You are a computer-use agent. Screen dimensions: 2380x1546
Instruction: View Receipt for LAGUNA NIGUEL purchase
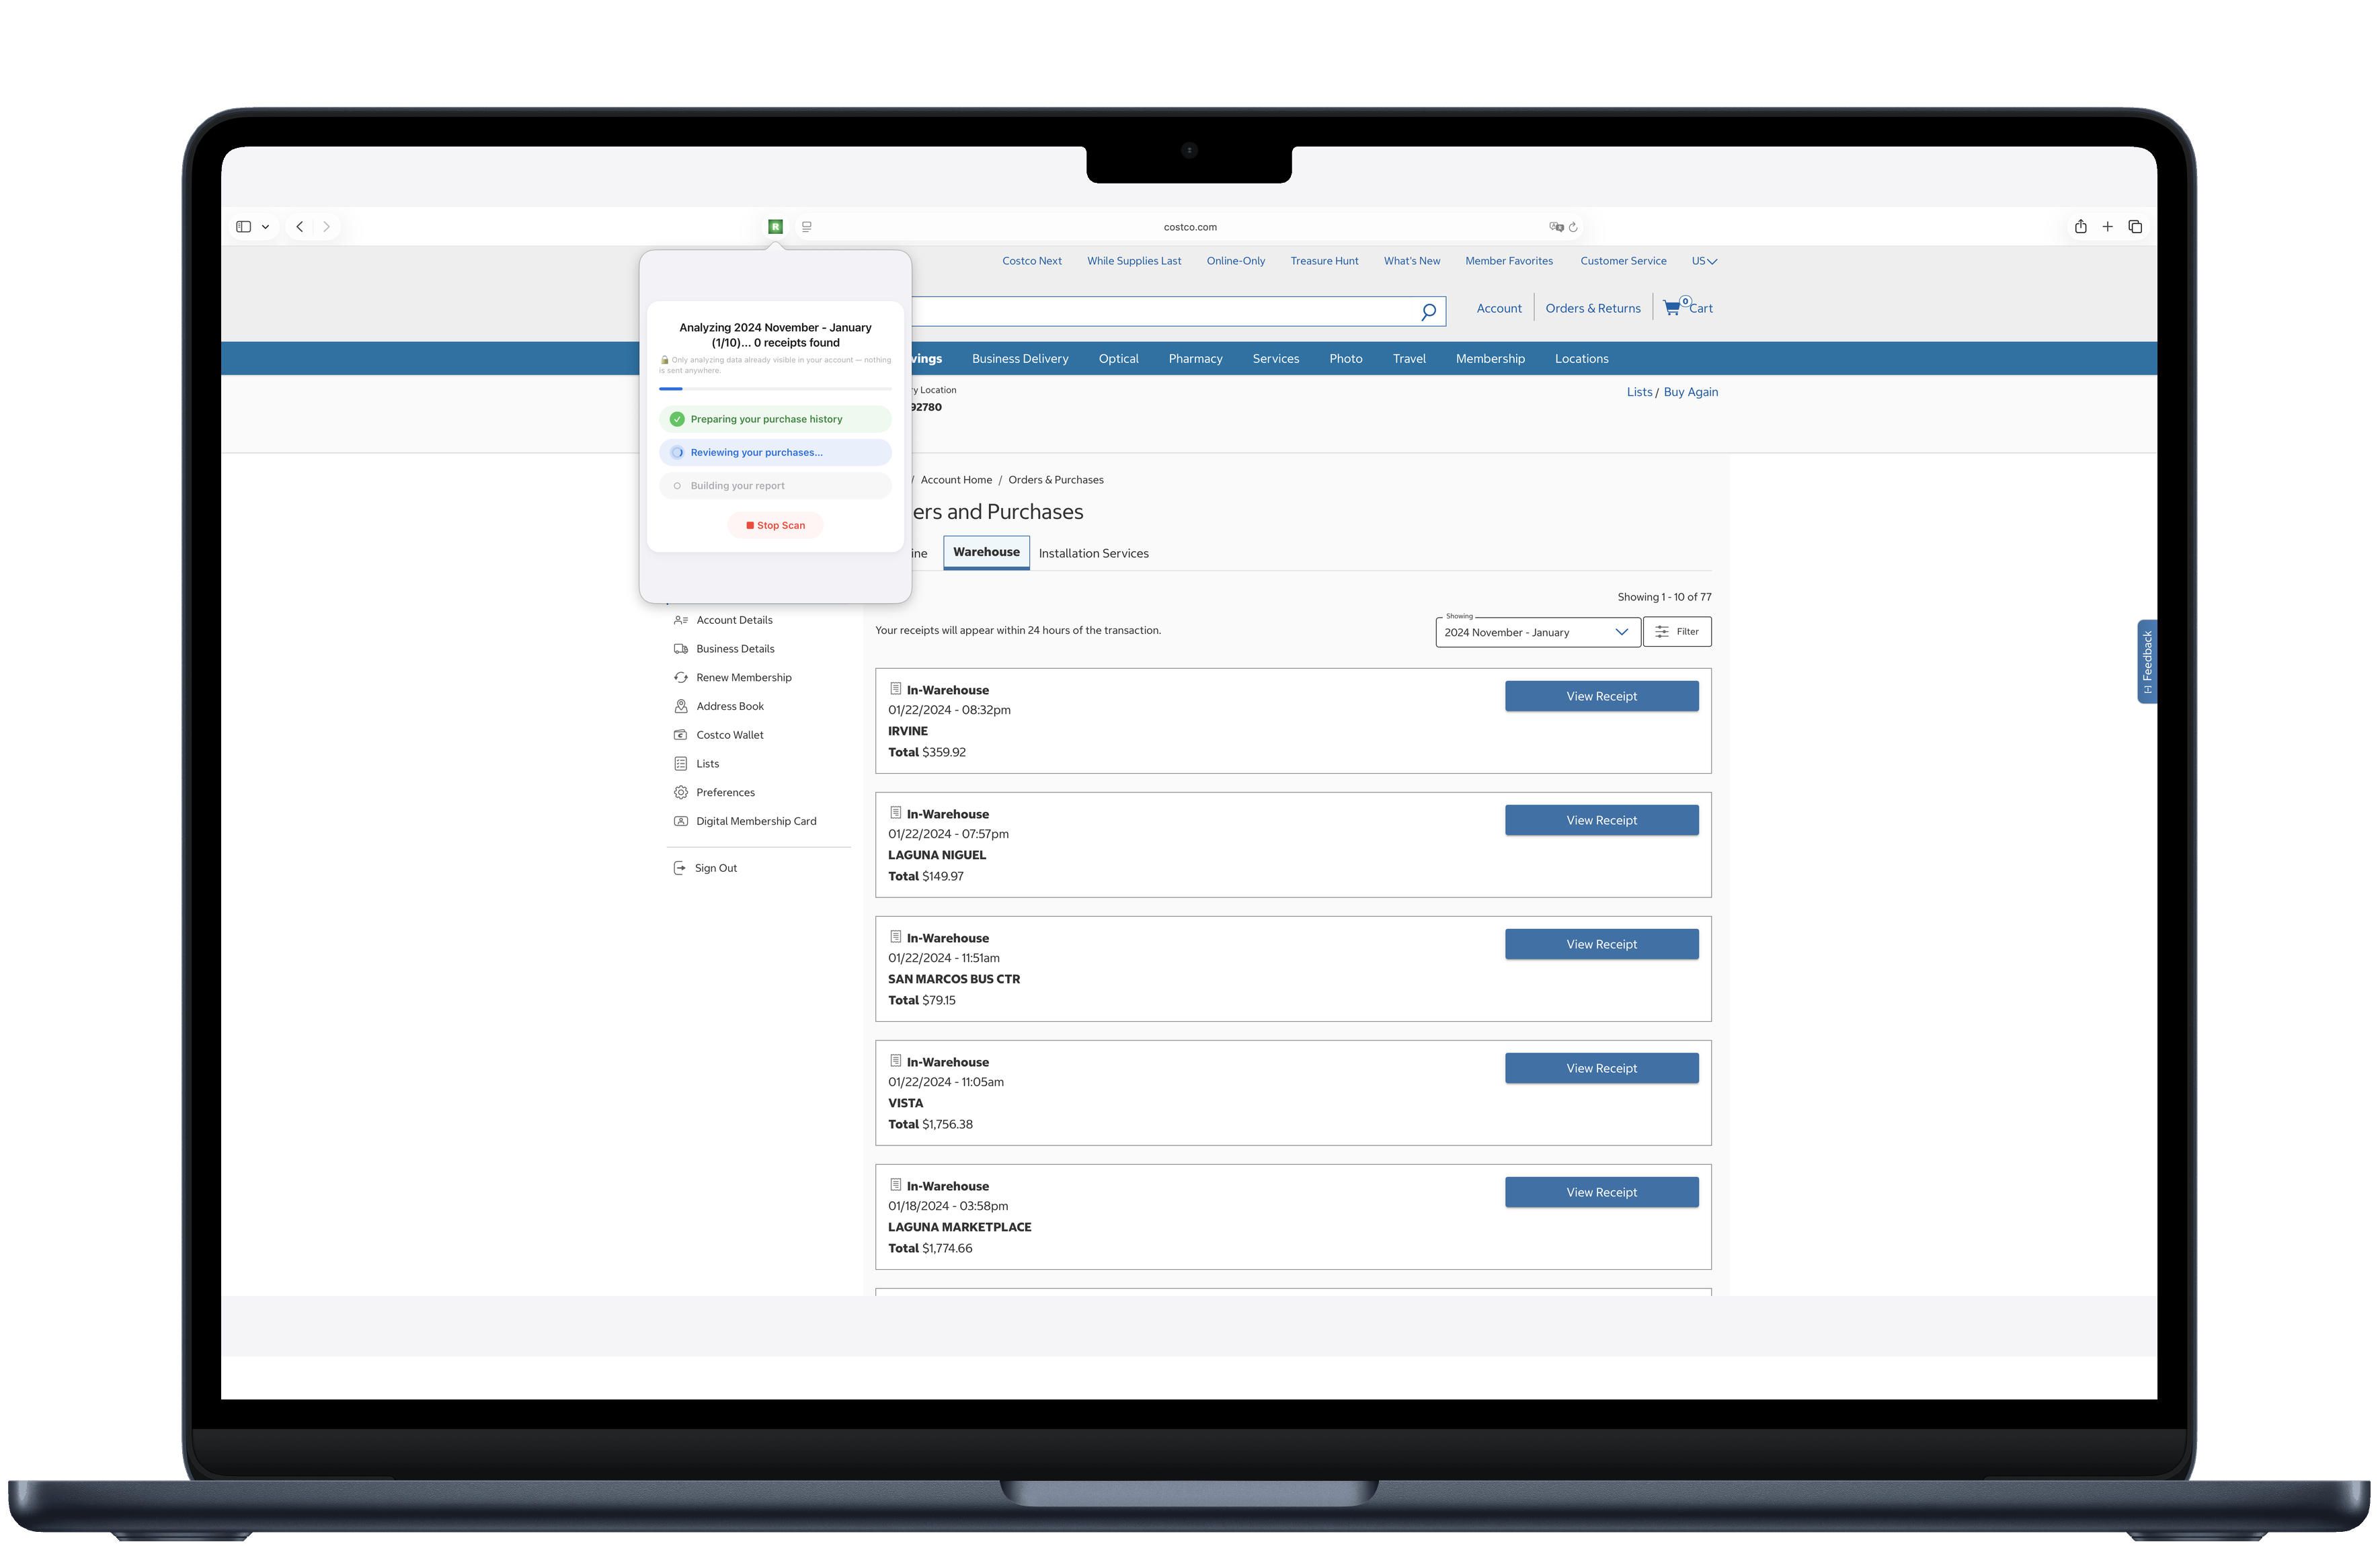(1601, 820)
